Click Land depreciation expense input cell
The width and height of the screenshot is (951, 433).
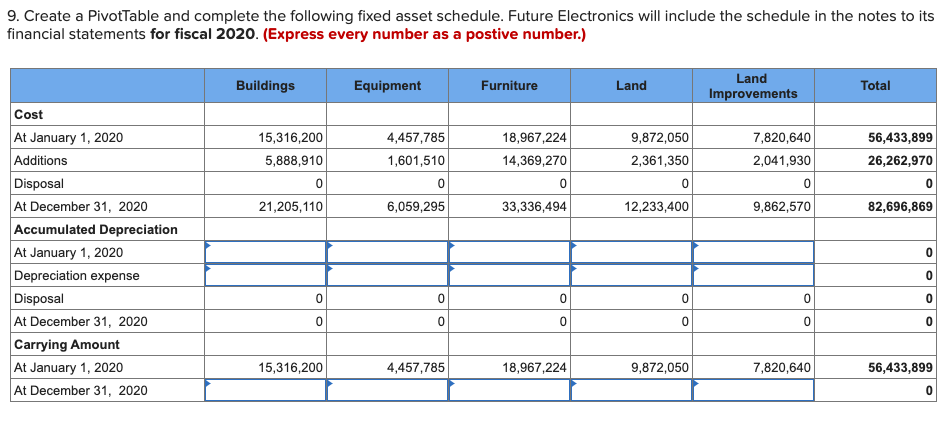click(631, 275)
